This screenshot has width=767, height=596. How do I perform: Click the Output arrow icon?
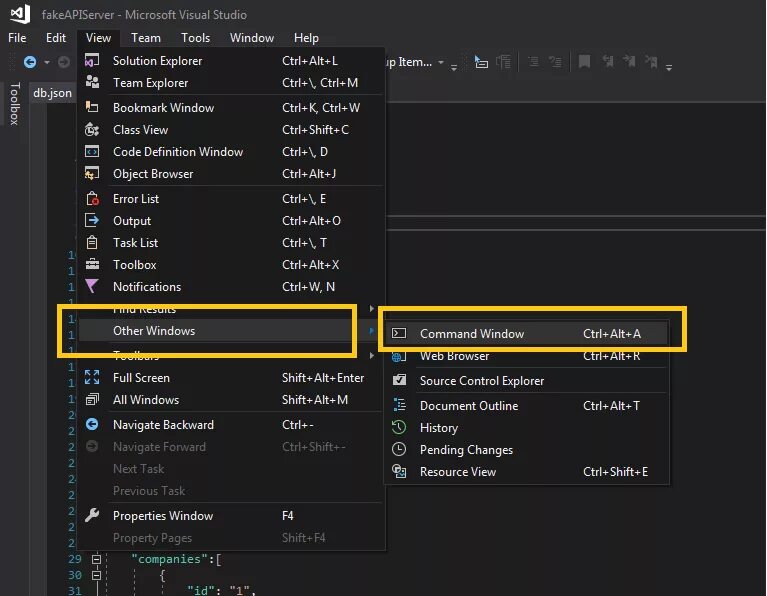click(92, 221)
